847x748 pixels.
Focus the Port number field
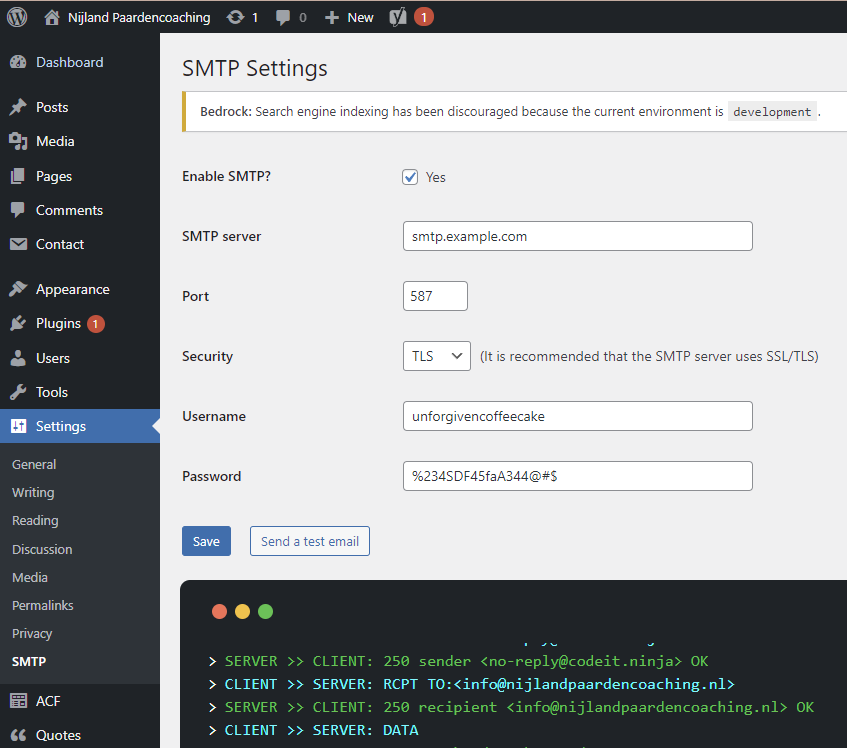coord(434,296)
